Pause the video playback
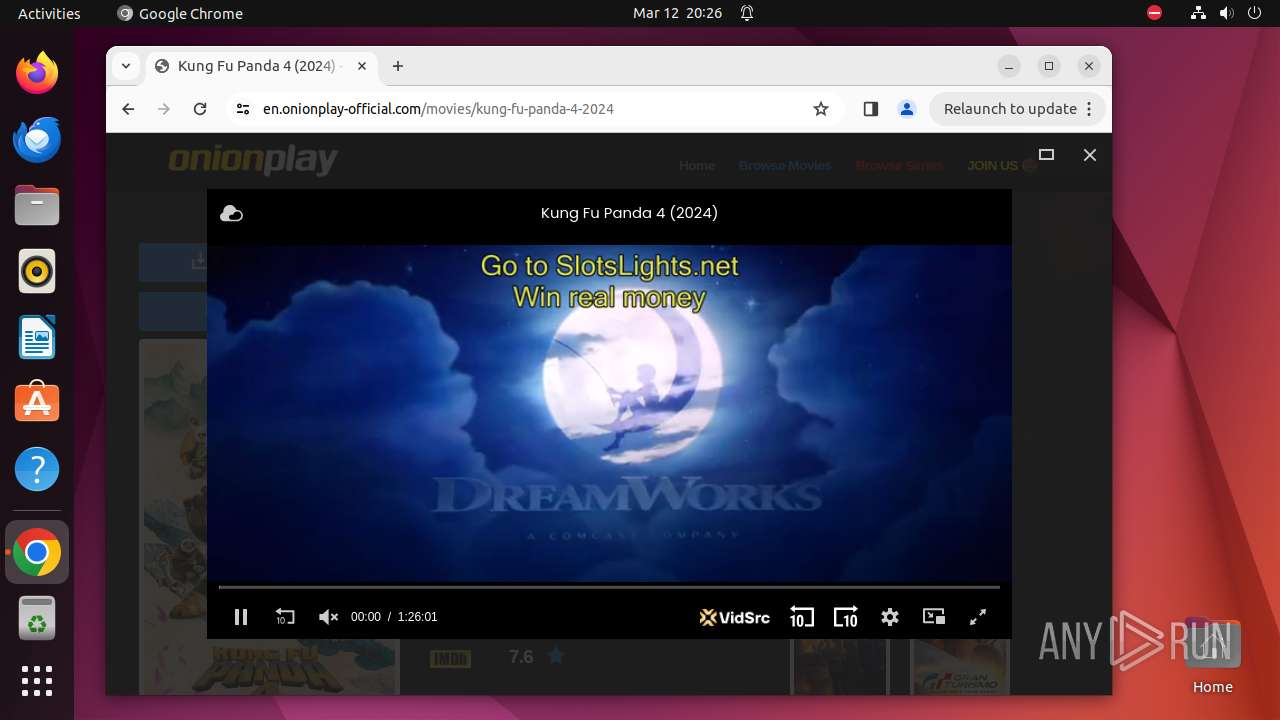The width and height of the screenshot is (1280, 720). click(241, 617)
